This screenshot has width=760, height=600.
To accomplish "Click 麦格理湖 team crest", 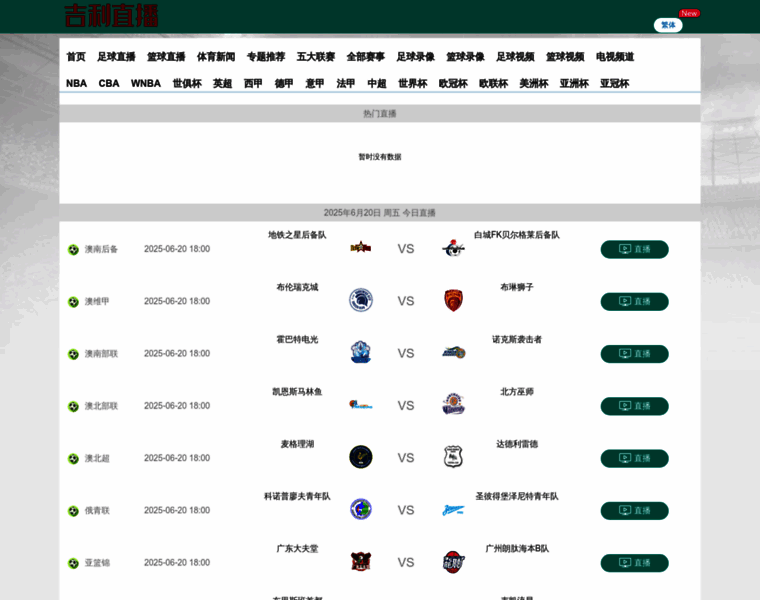I will (x=361, y=457).
